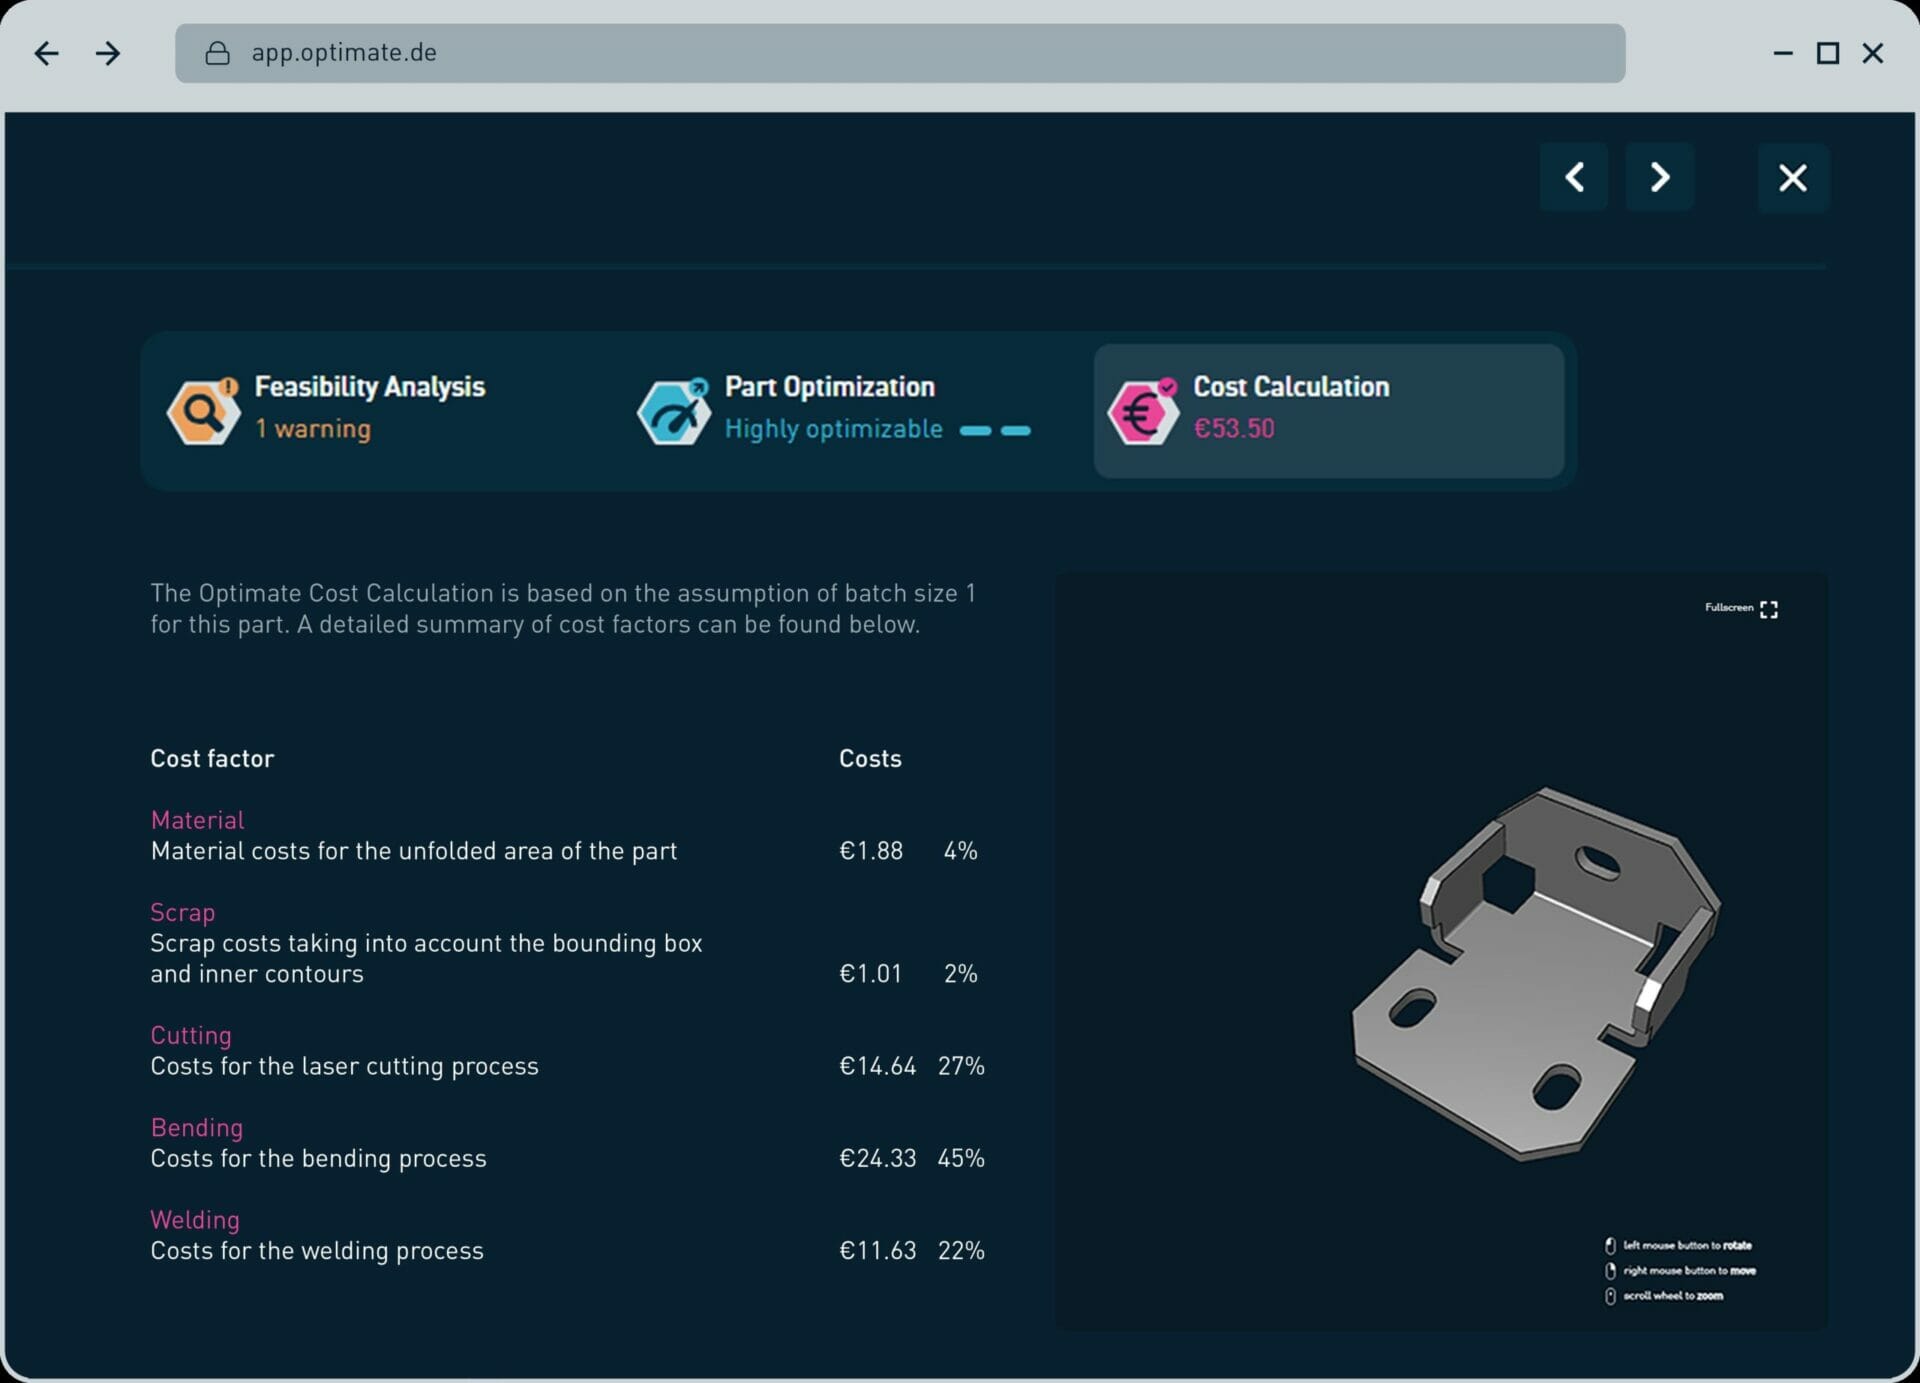Click the lock icon in address bar
The width and height of the screenshot is (1920, 1383).
coord(217,53)
